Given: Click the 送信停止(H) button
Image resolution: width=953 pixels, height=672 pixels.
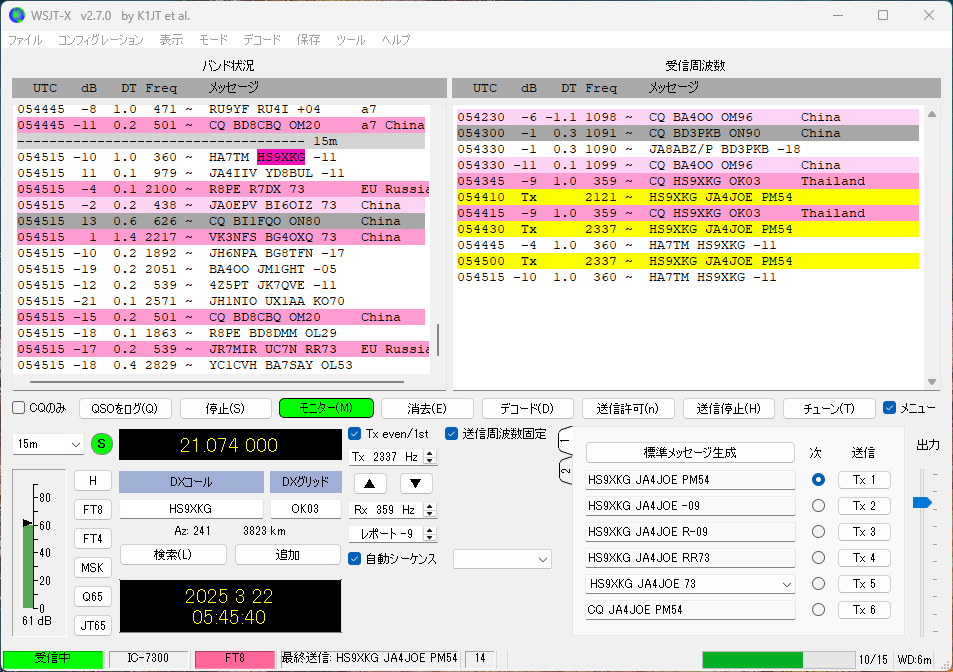Looking at the screenshot, I should 728,408.
